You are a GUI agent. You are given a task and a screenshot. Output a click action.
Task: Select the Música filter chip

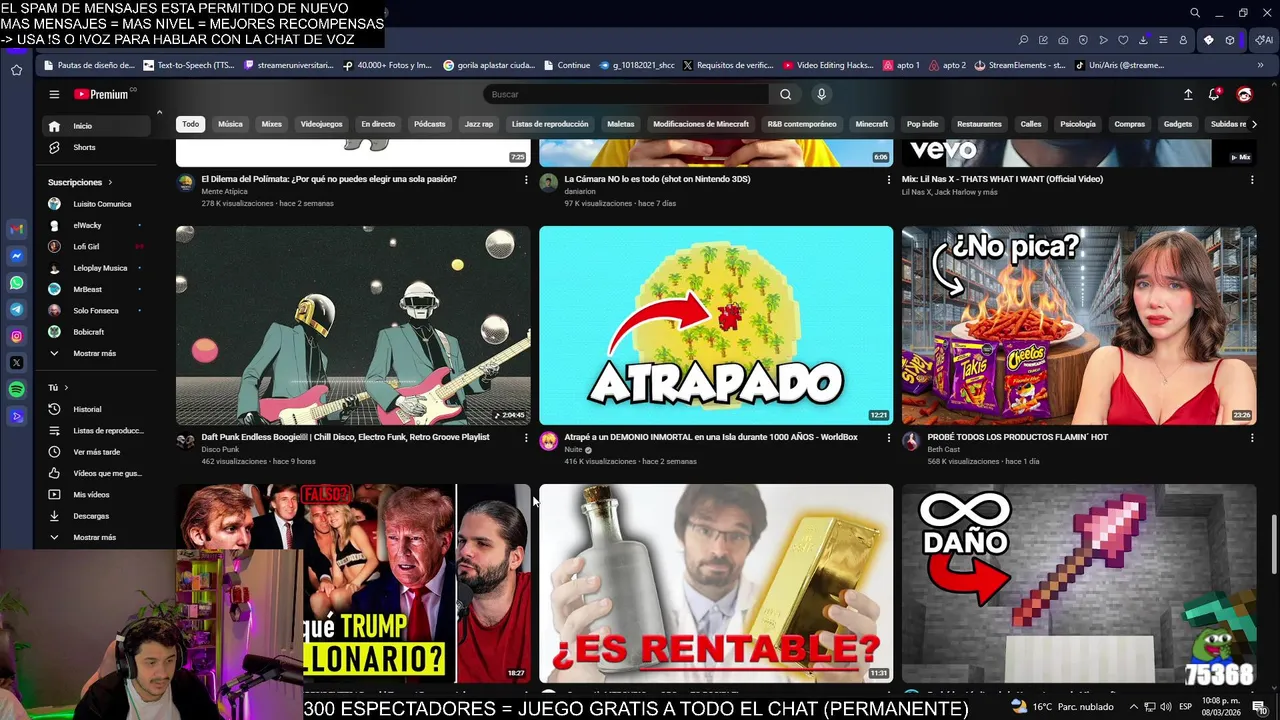click(231, 124)
